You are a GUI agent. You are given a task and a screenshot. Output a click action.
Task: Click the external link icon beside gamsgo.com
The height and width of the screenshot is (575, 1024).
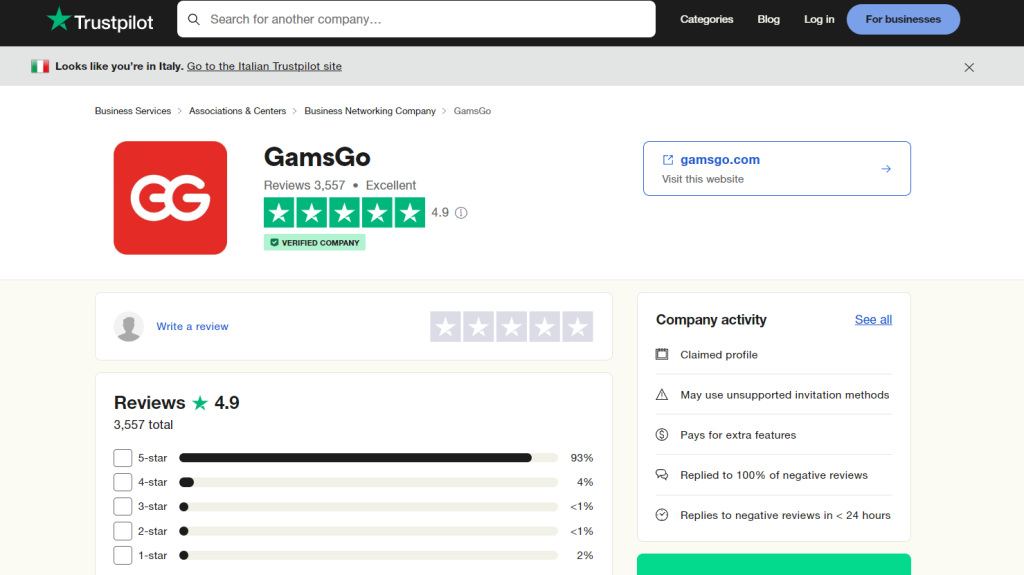[668, 160]
